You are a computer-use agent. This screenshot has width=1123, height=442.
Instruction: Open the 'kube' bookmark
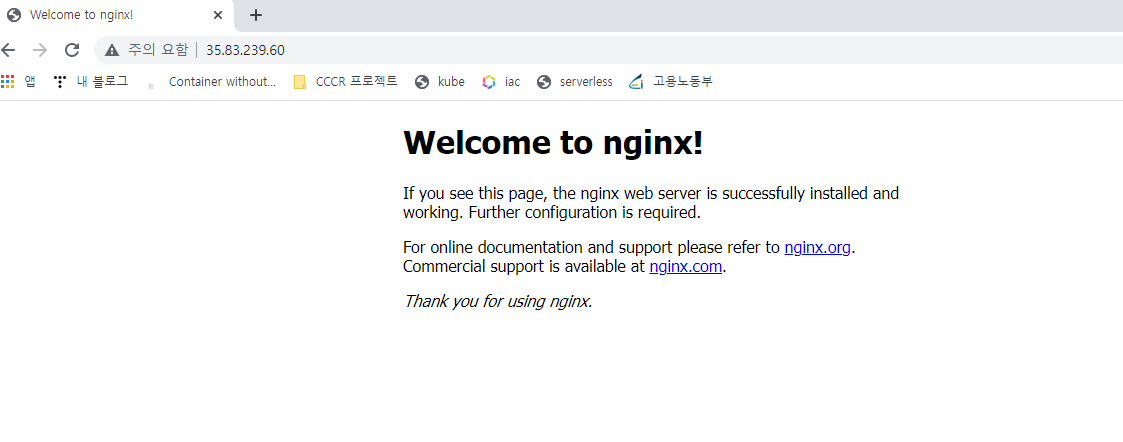coord(440,82)
